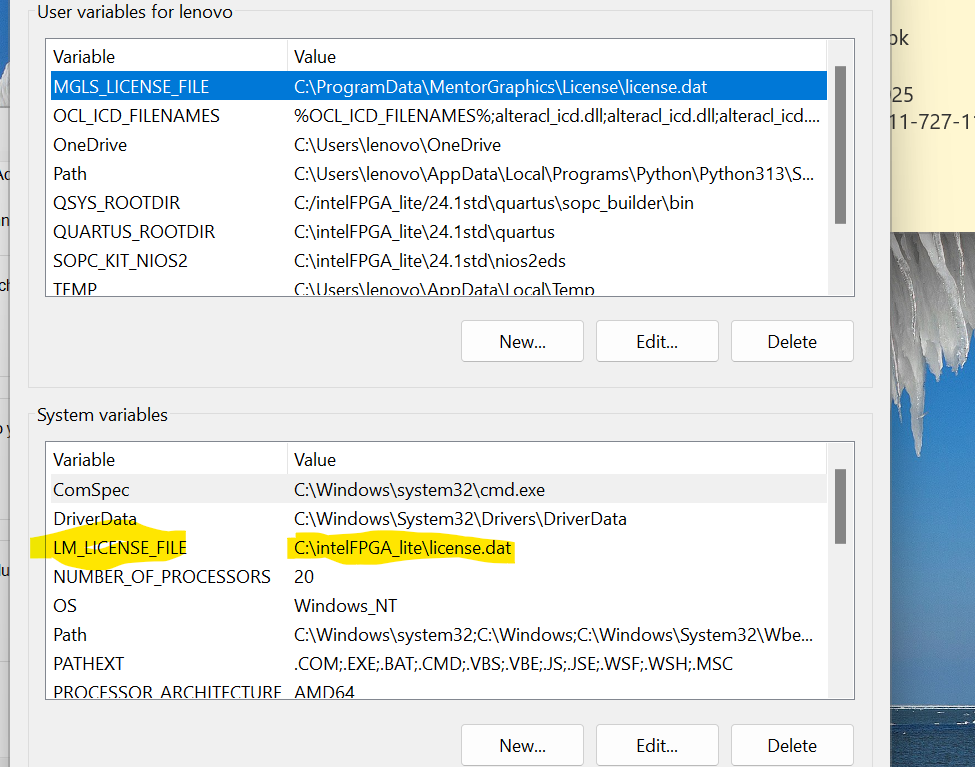Click Delete button under User variables

(792, 341)
